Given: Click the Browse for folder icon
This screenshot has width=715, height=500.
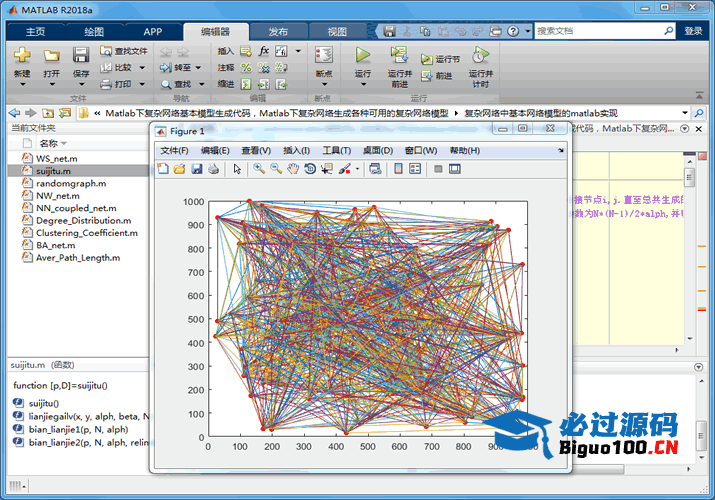Looking at the screenshot, I should (65, 113).
